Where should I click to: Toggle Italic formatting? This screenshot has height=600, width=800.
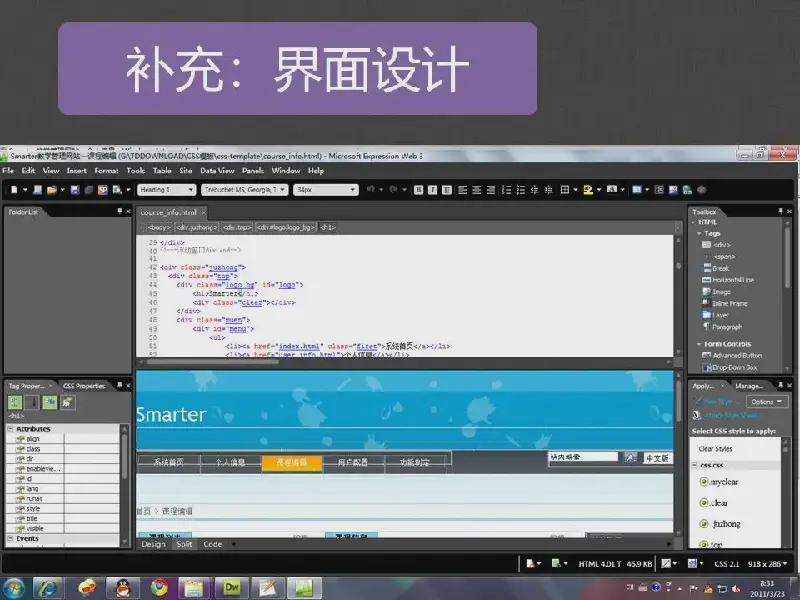[x=433, y=190]
